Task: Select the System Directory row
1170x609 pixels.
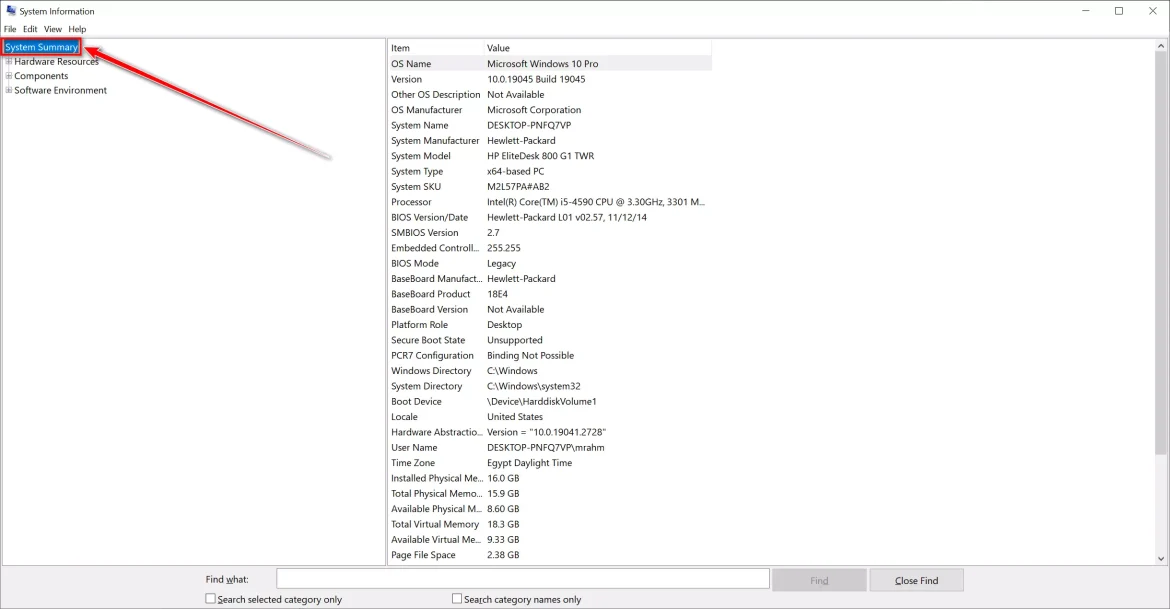Action: pyautogui.click(x=550, y=386)
